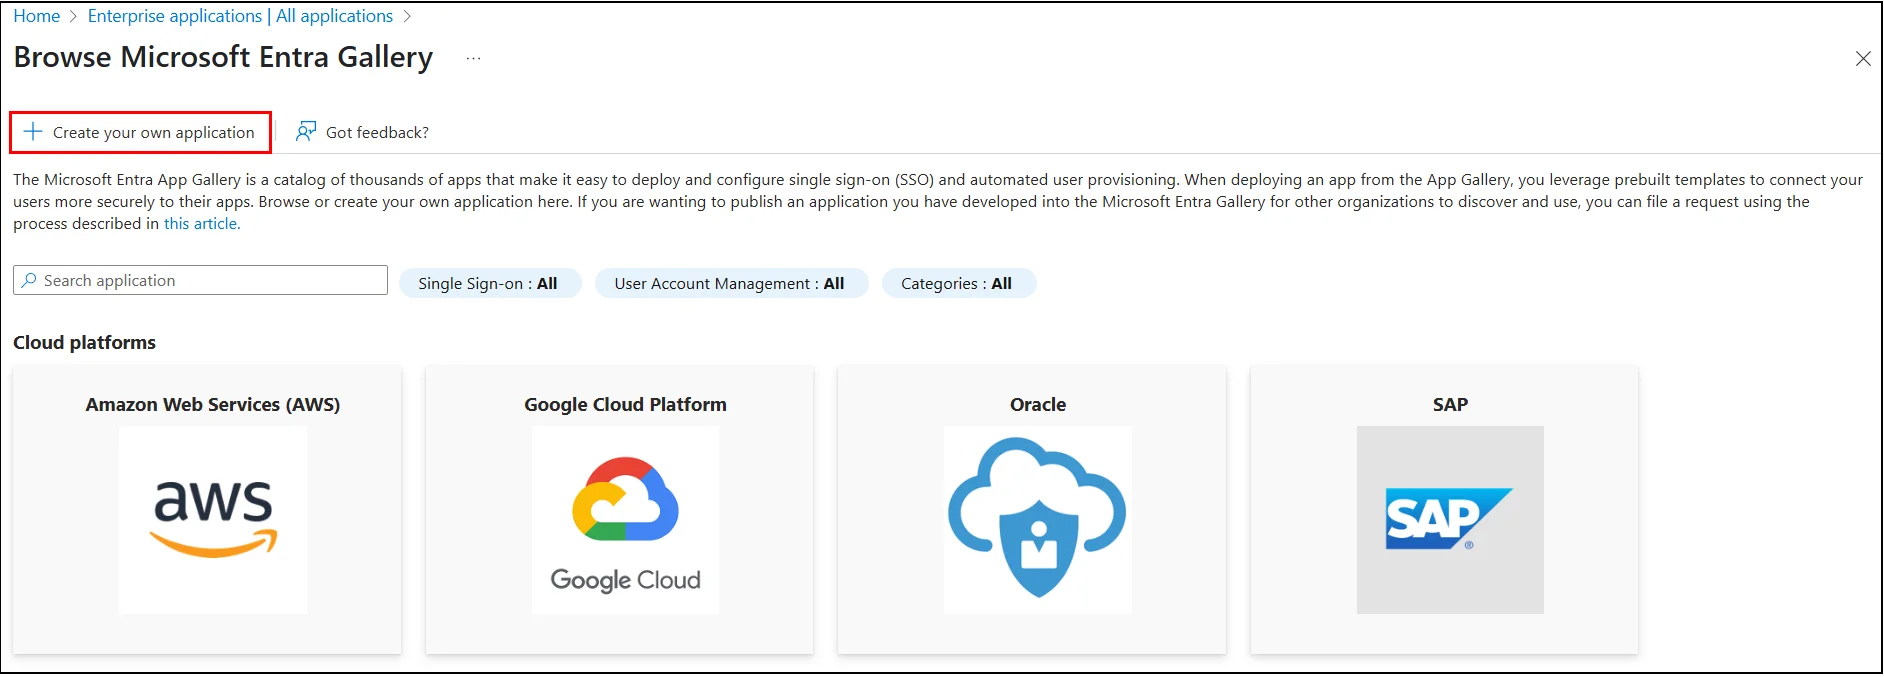Click the Search application field
The image size is (1884, 677).
200,280
